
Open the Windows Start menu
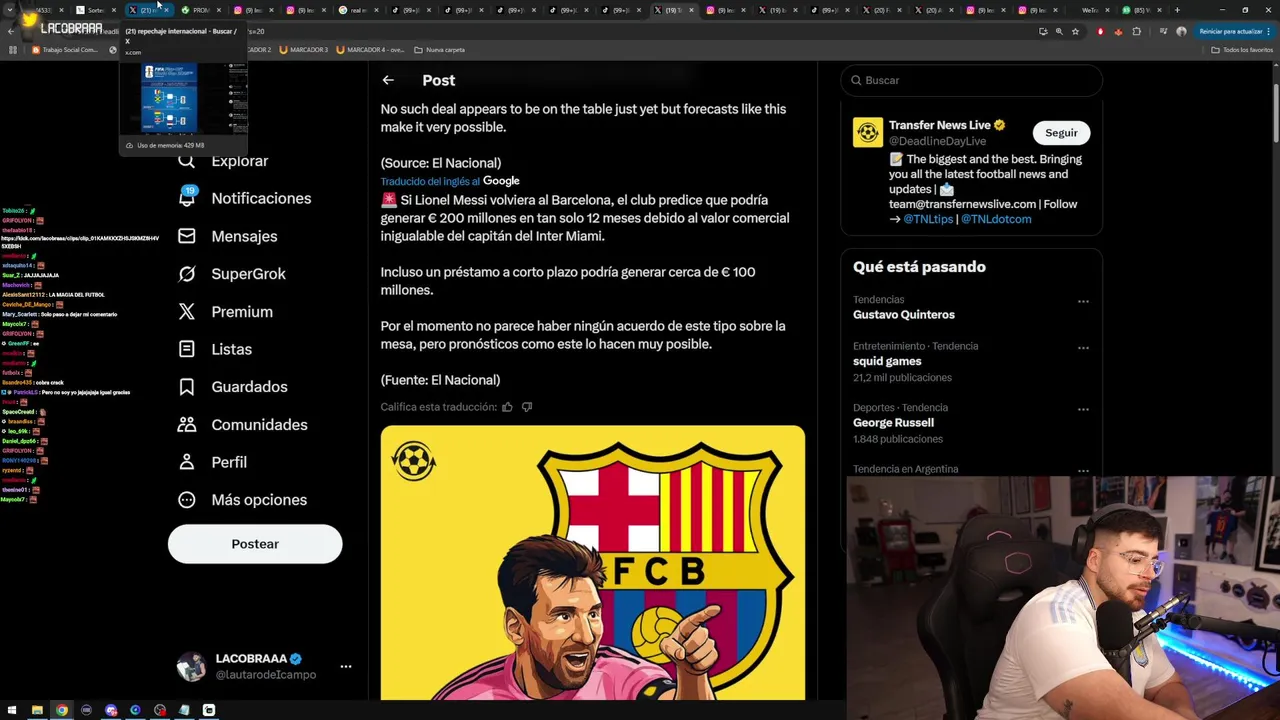12,710
